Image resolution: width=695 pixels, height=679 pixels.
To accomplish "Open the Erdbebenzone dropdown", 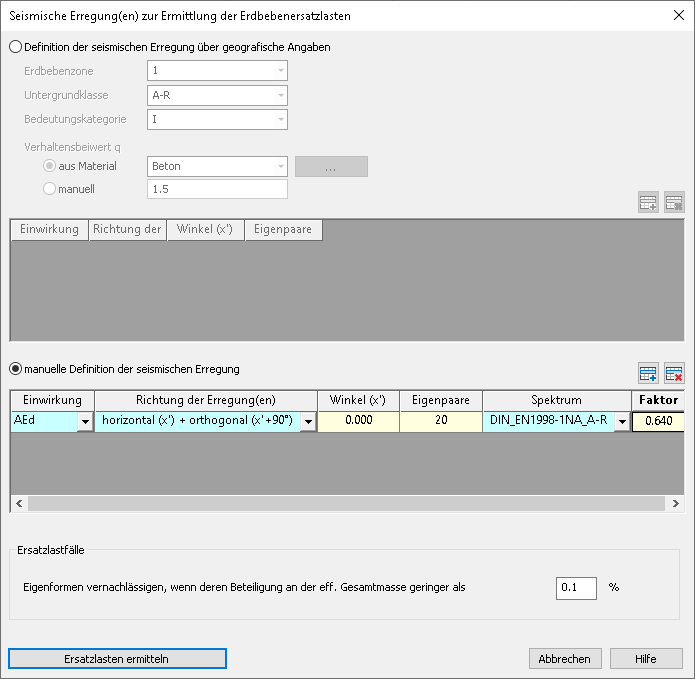I will point(281,71).
